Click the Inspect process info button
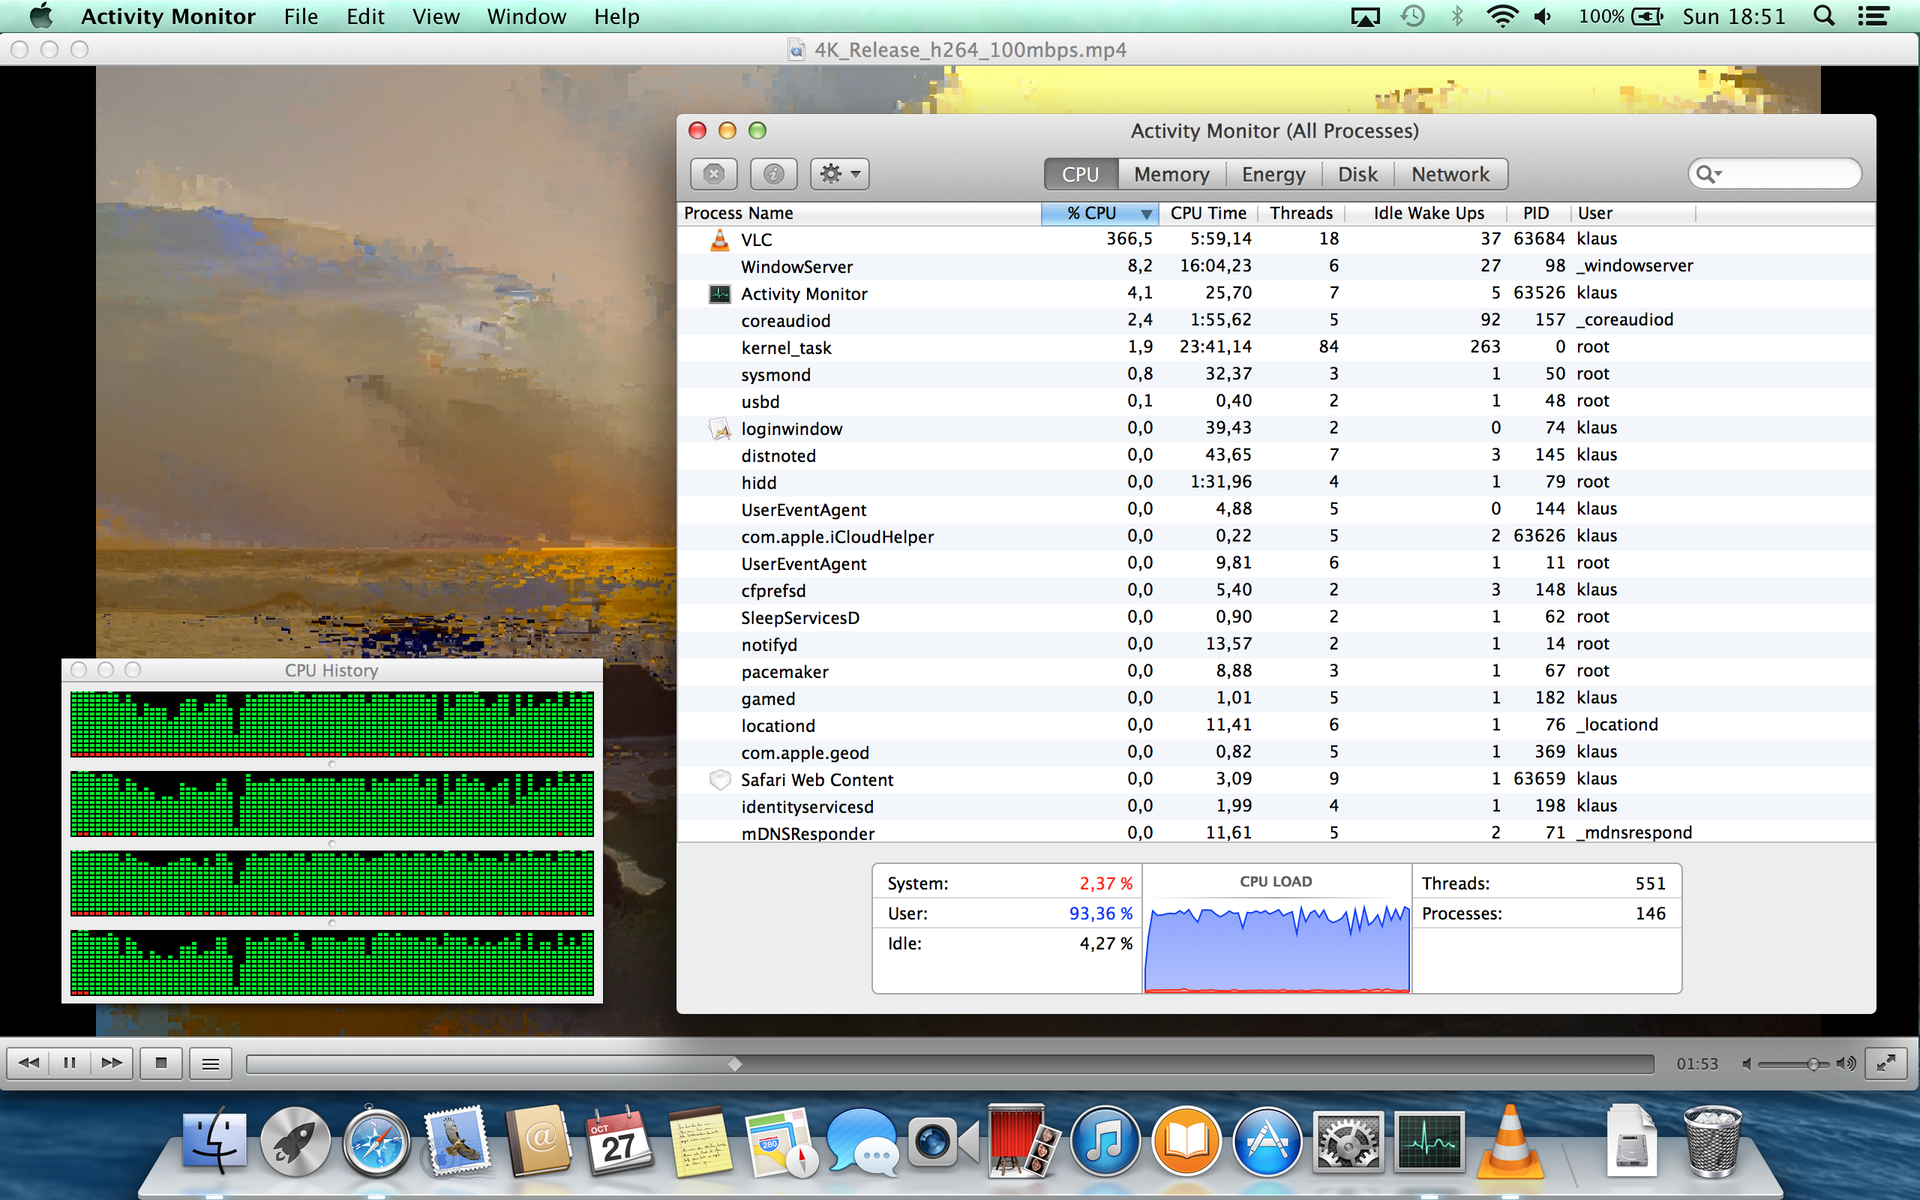Image resolution: width=1920 pixels, height=1200 pixels. point(773,174)
